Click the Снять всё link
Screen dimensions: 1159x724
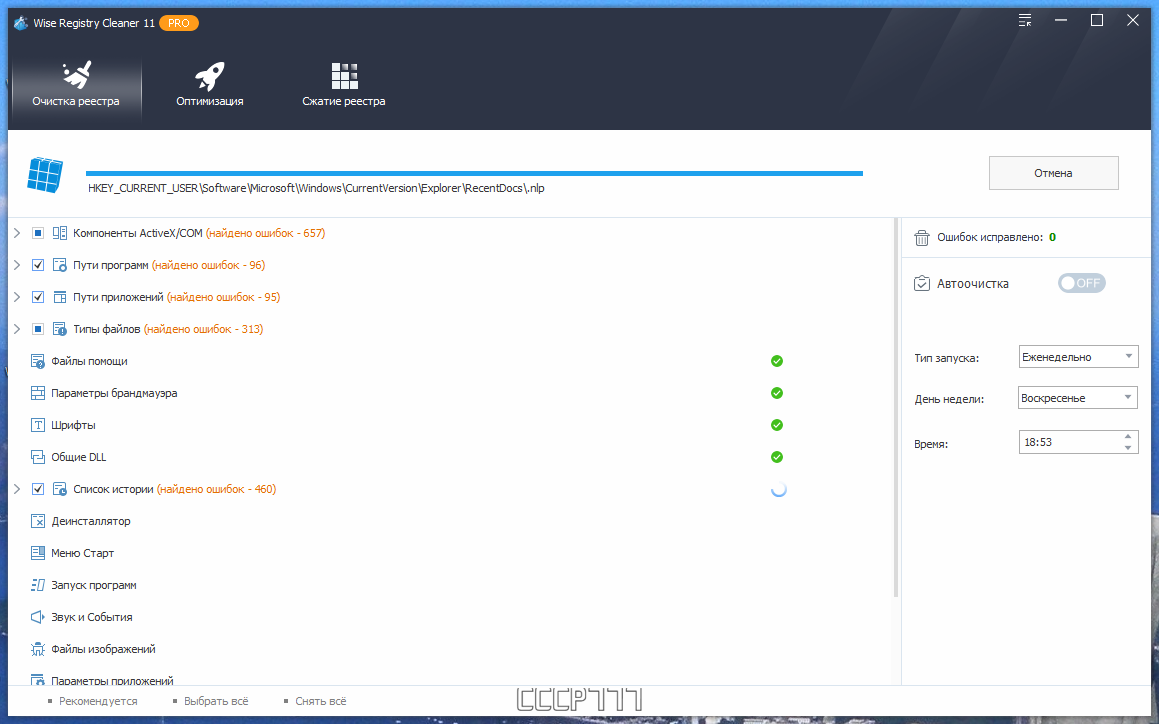321,701
